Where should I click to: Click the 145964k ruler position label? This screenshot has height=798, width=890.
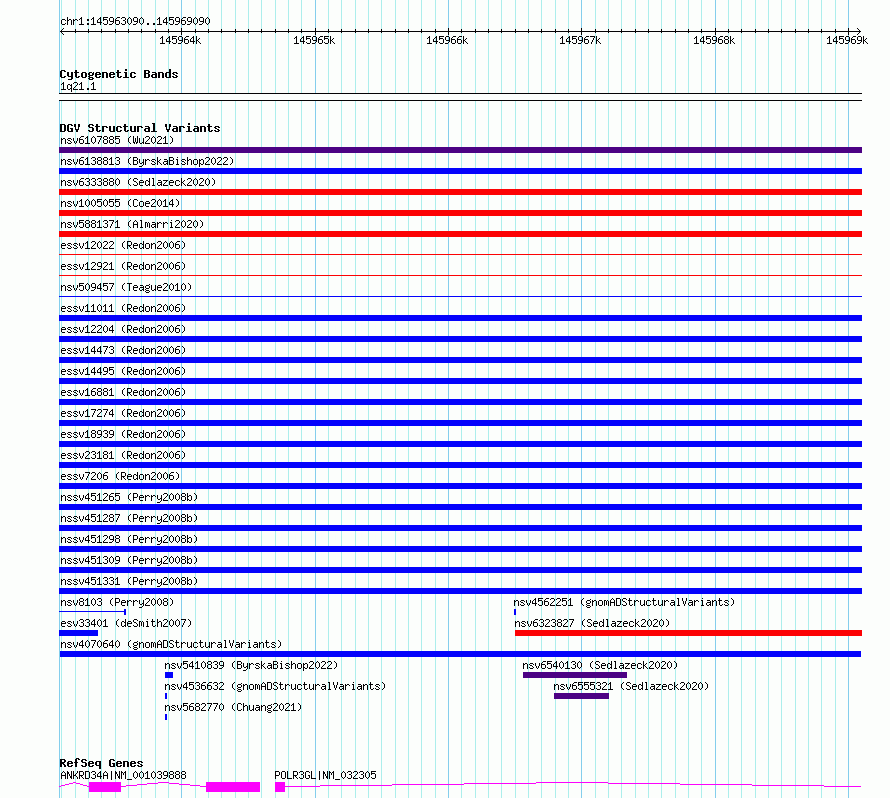[180, 40]
